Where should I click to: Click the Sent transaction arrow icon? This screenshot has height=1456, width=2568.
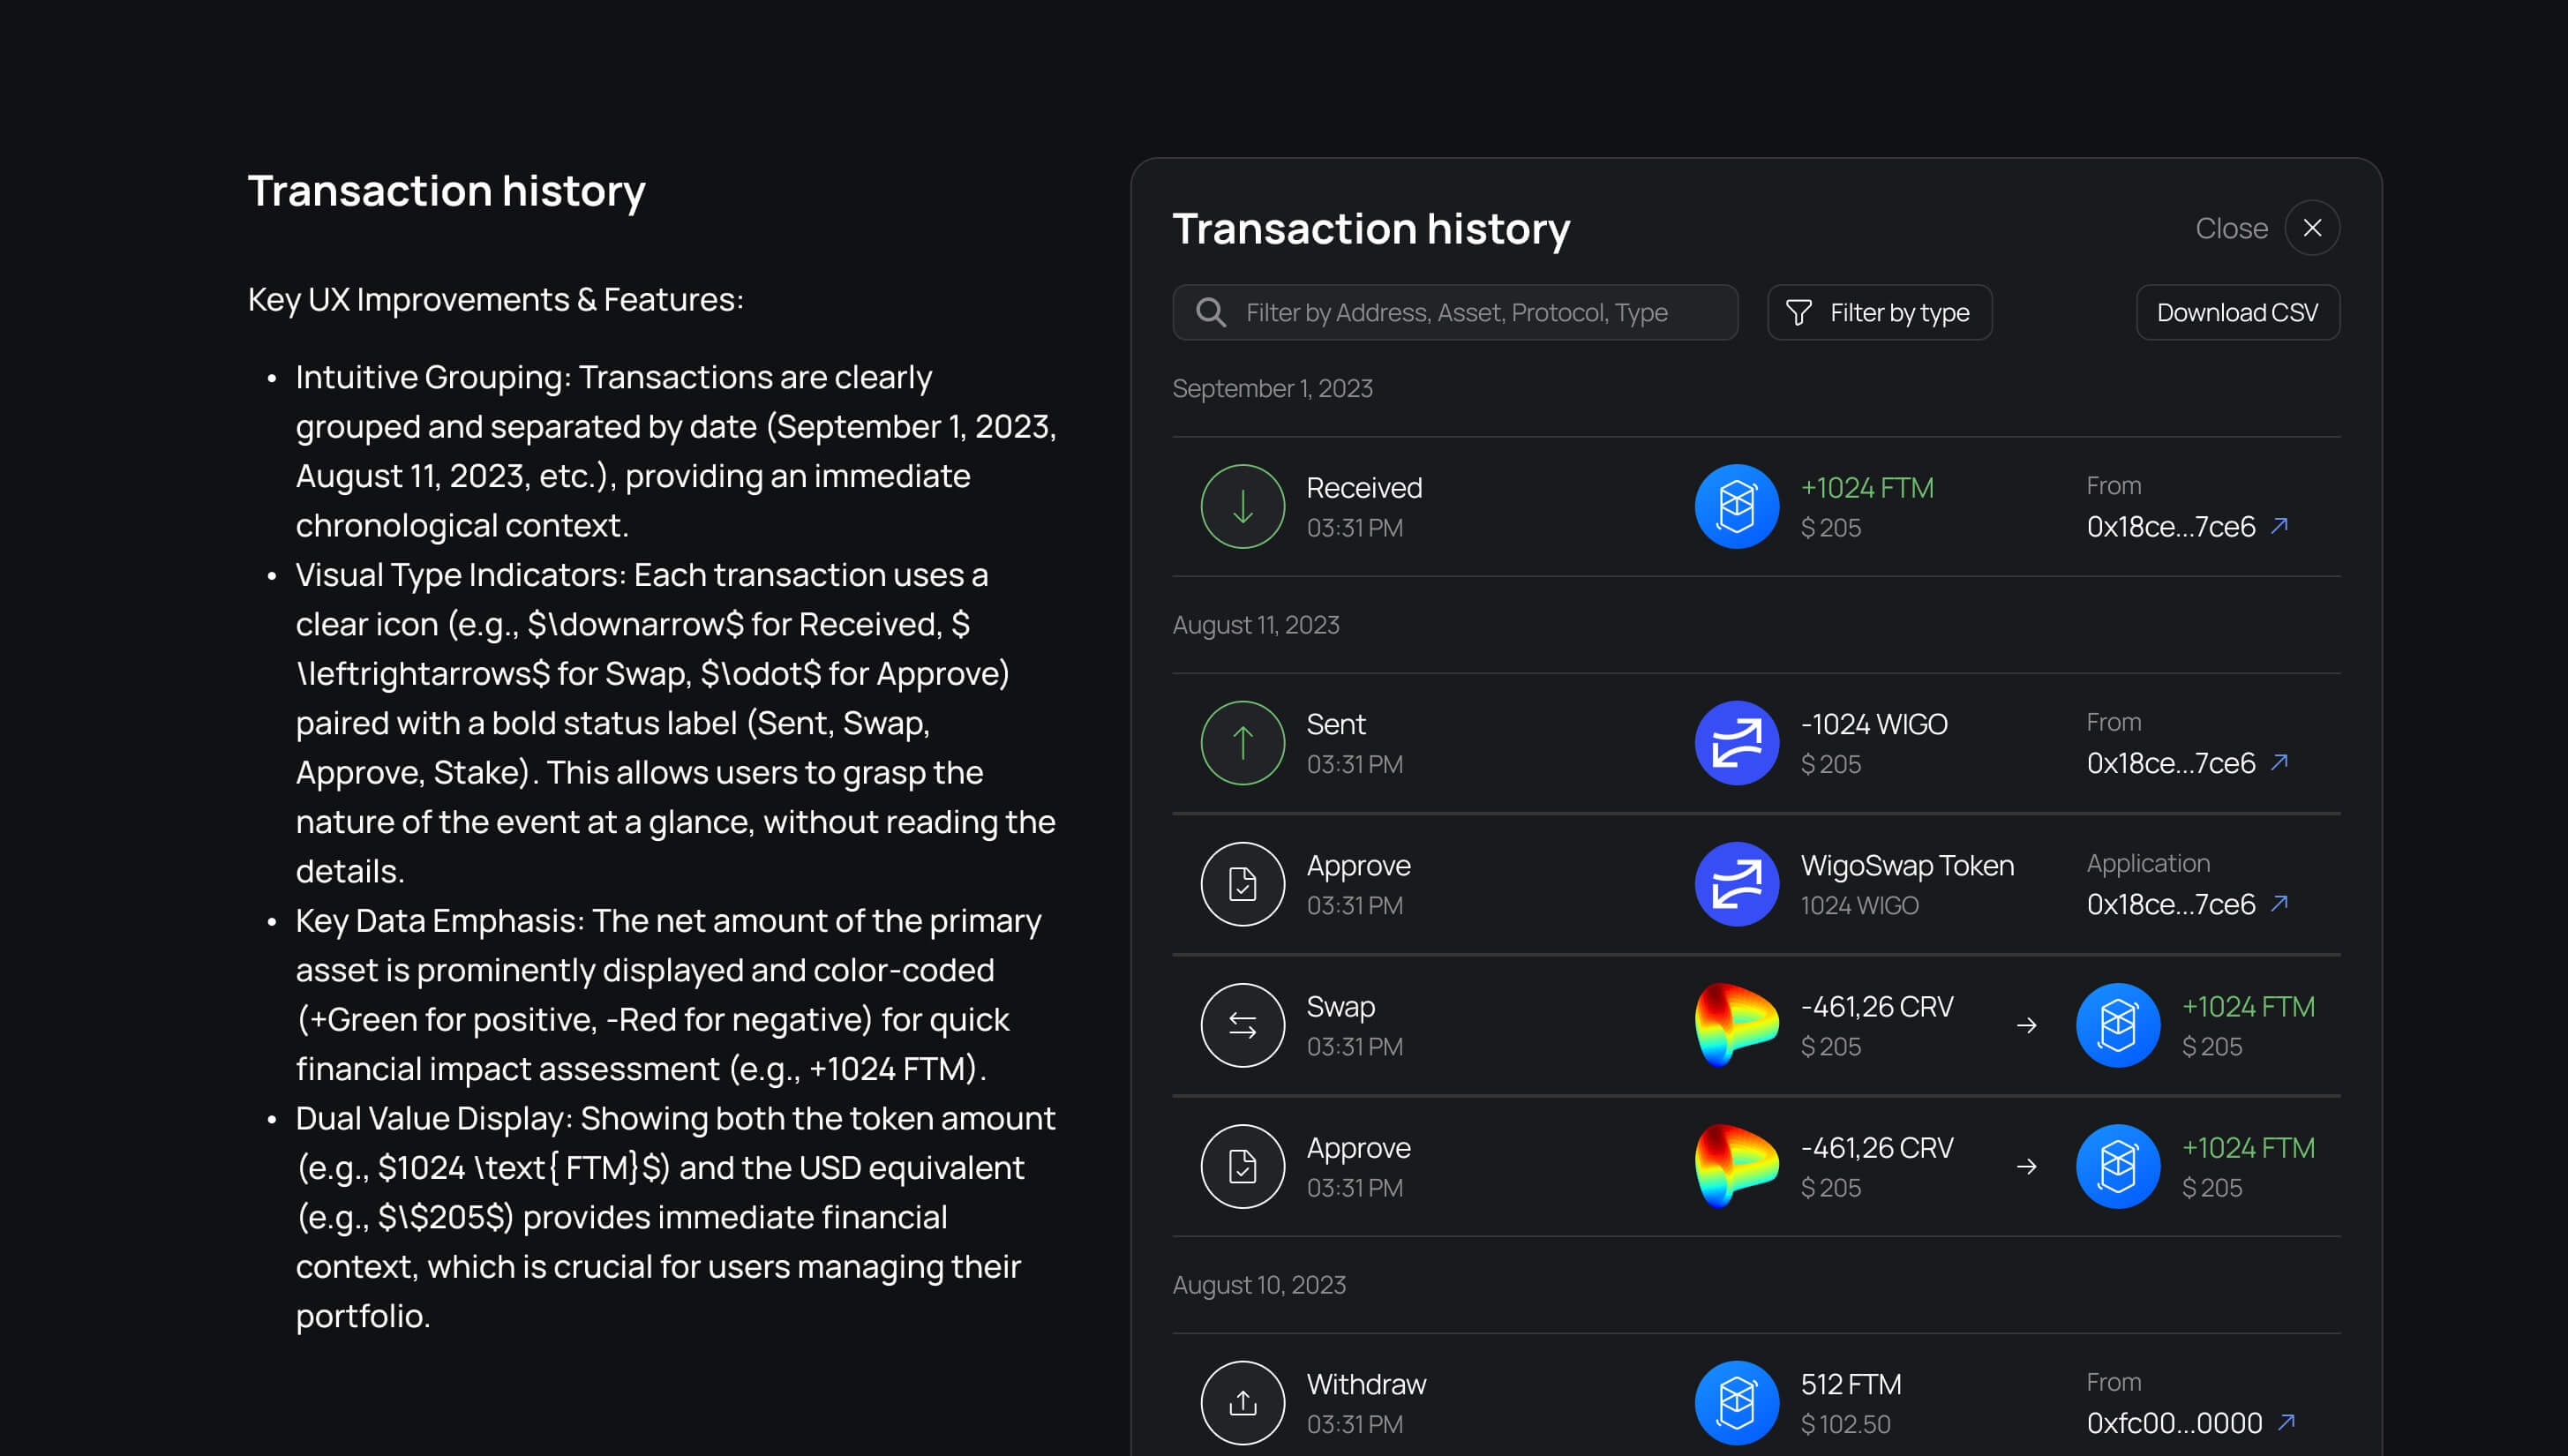click(1242, 743)
